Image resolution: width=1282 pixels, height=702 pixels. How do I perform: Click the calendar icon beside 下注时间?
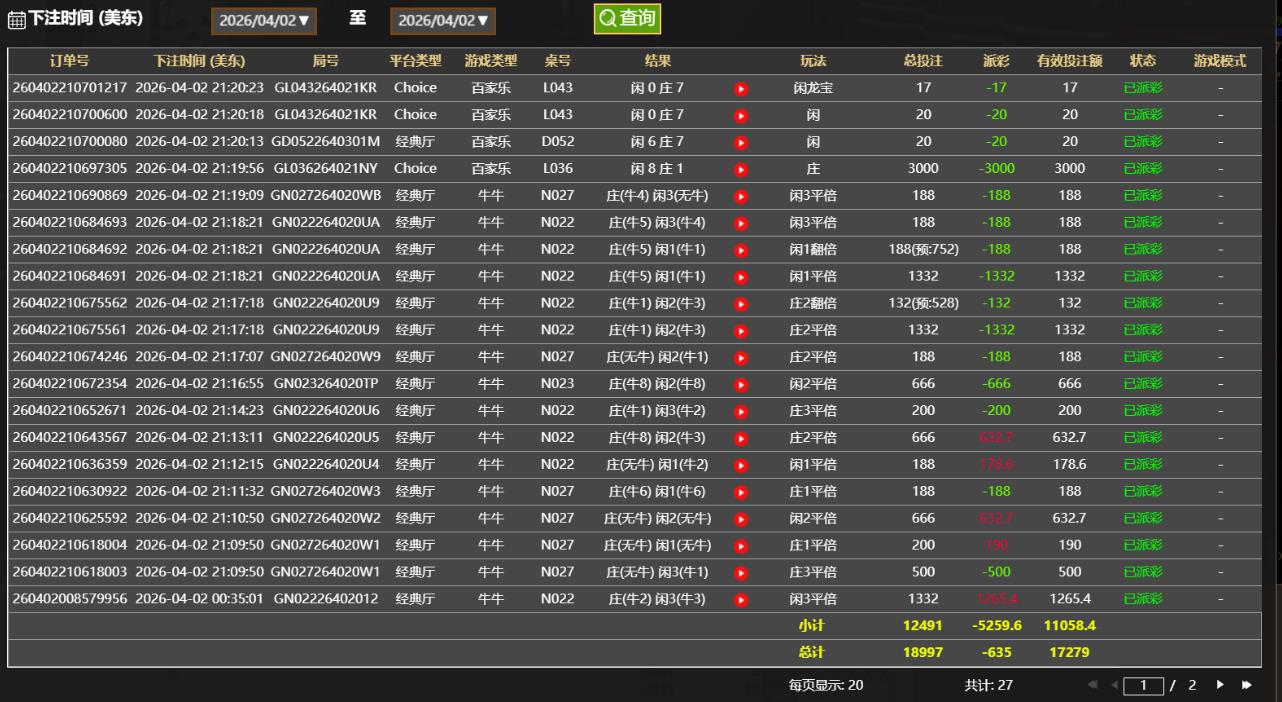tap(16, 21)
